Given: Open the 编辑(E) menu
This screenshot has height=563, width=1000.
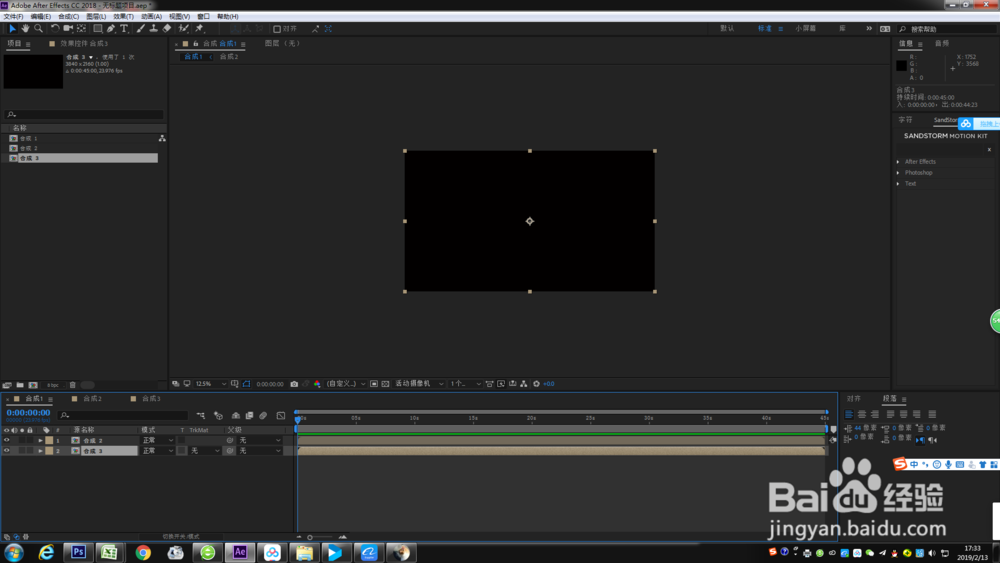Looking at the screenshot, I should click(40, 17).
